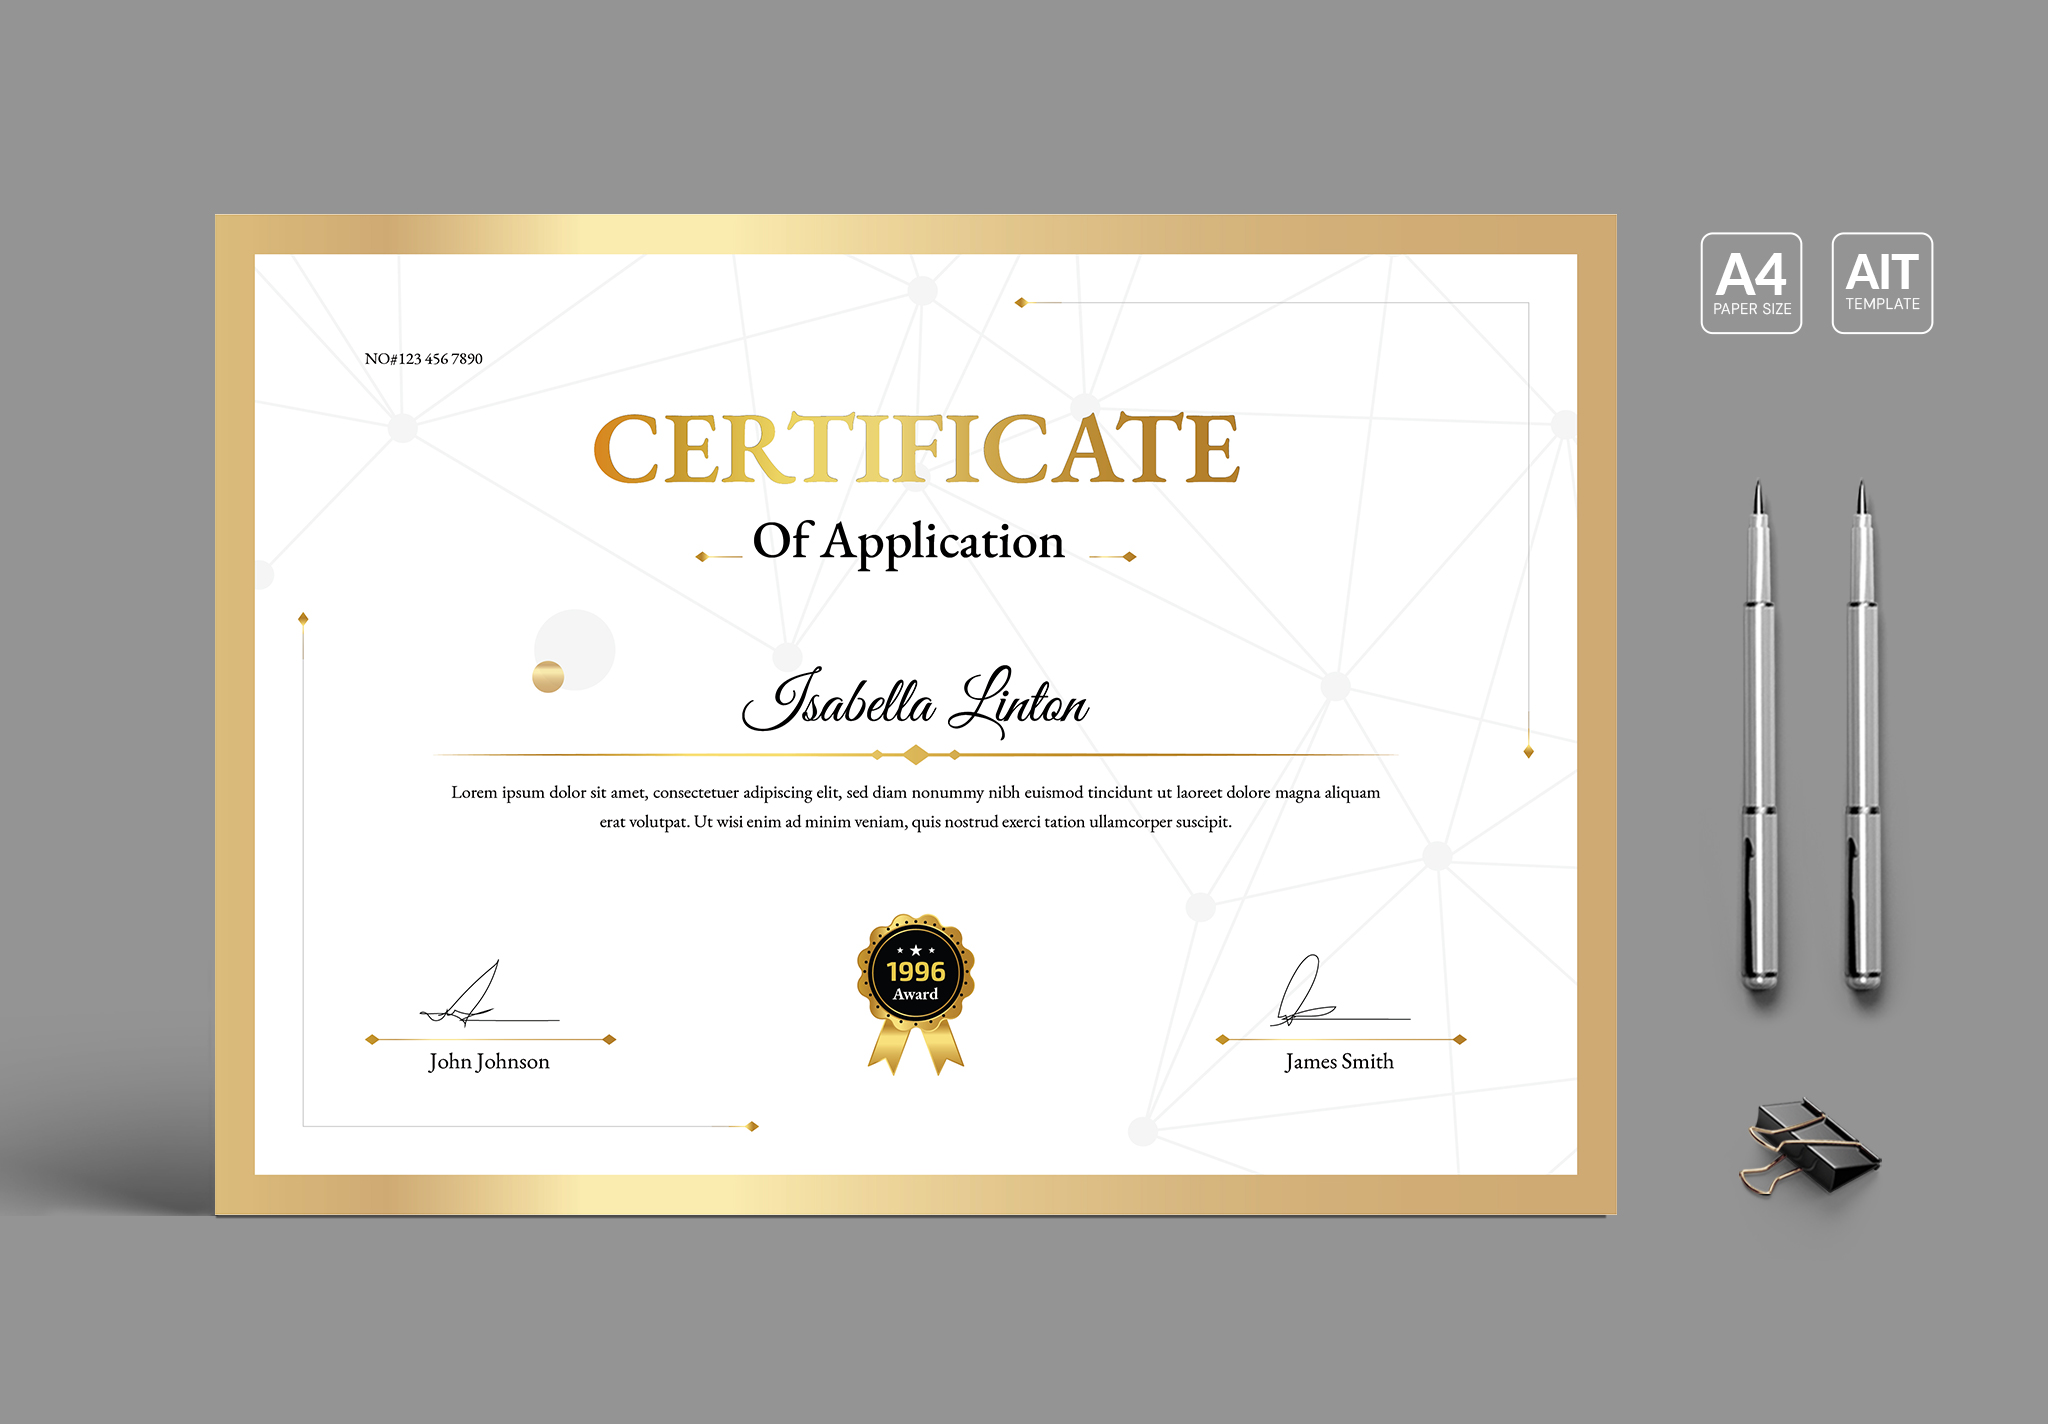2048x1424 pixels.
Task: Click the small gold circle ornament
Action: pyautogui.click(x=548, y=677)
